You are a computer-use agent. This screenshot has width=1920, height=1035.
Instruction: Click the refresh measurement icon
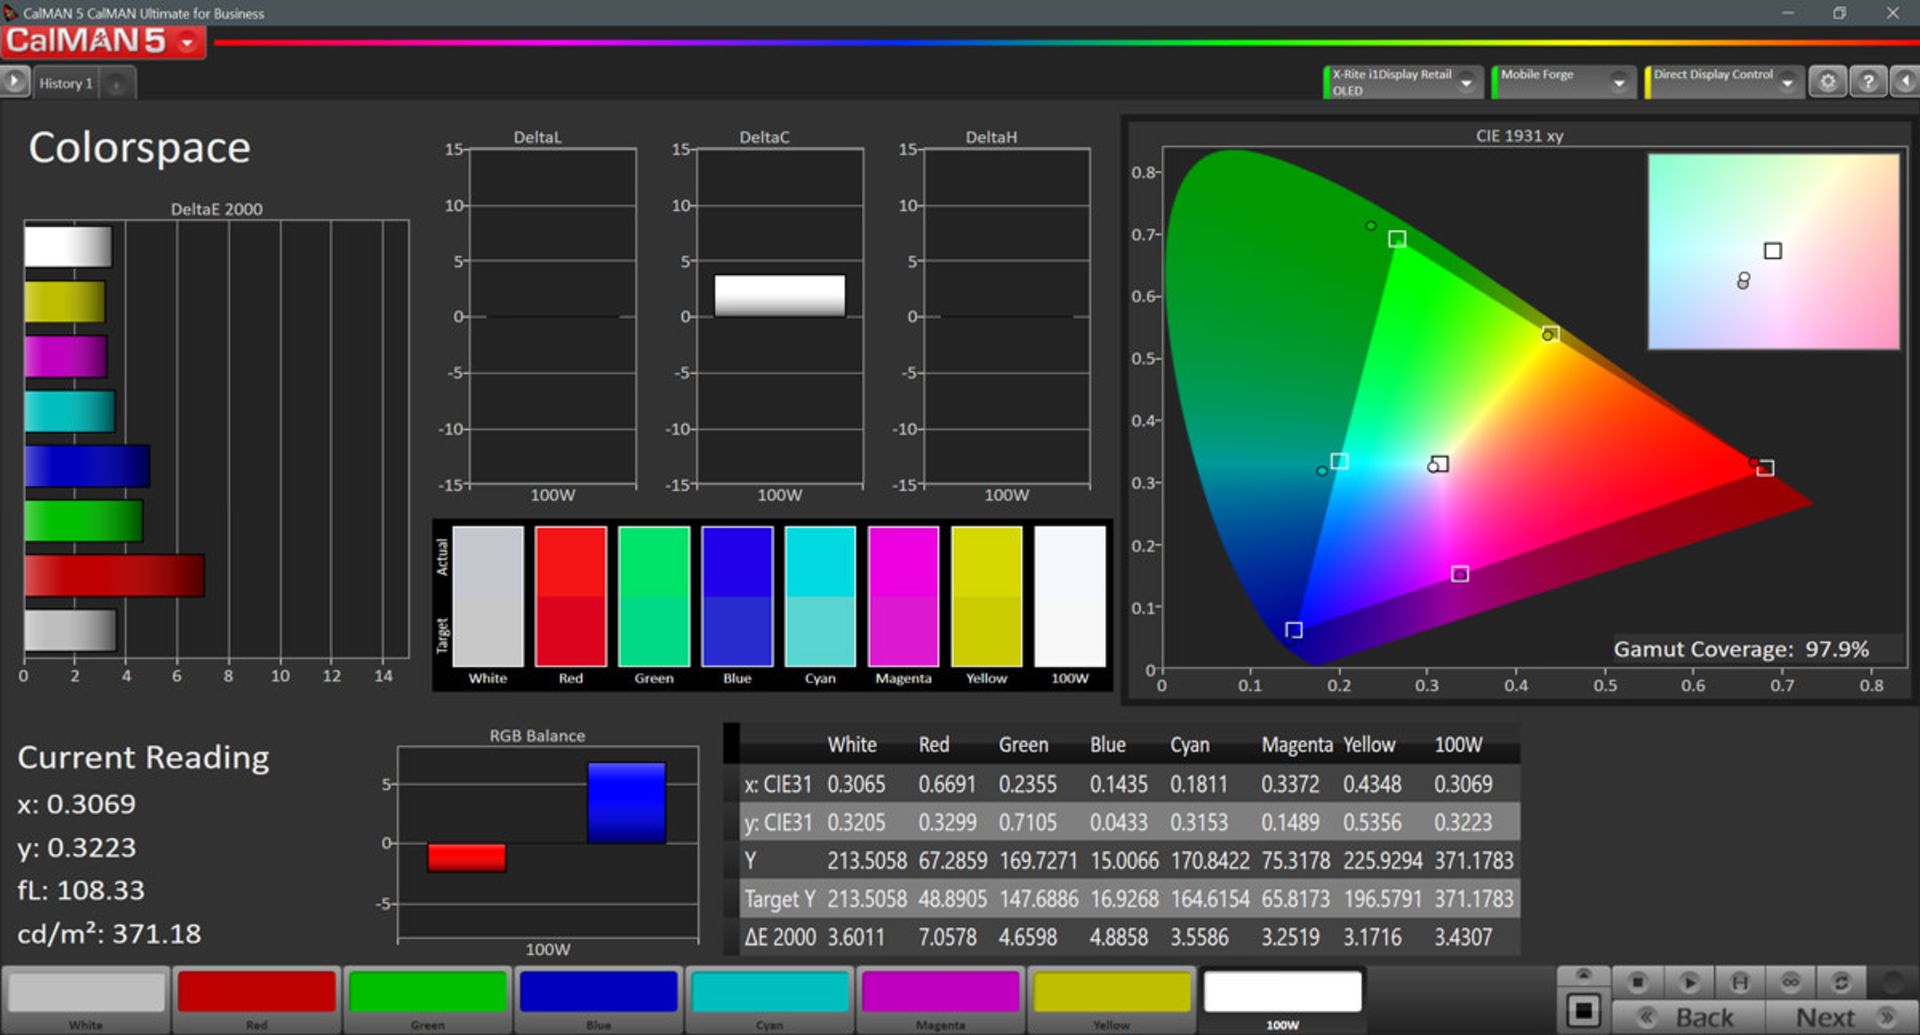coord(1841,982)
